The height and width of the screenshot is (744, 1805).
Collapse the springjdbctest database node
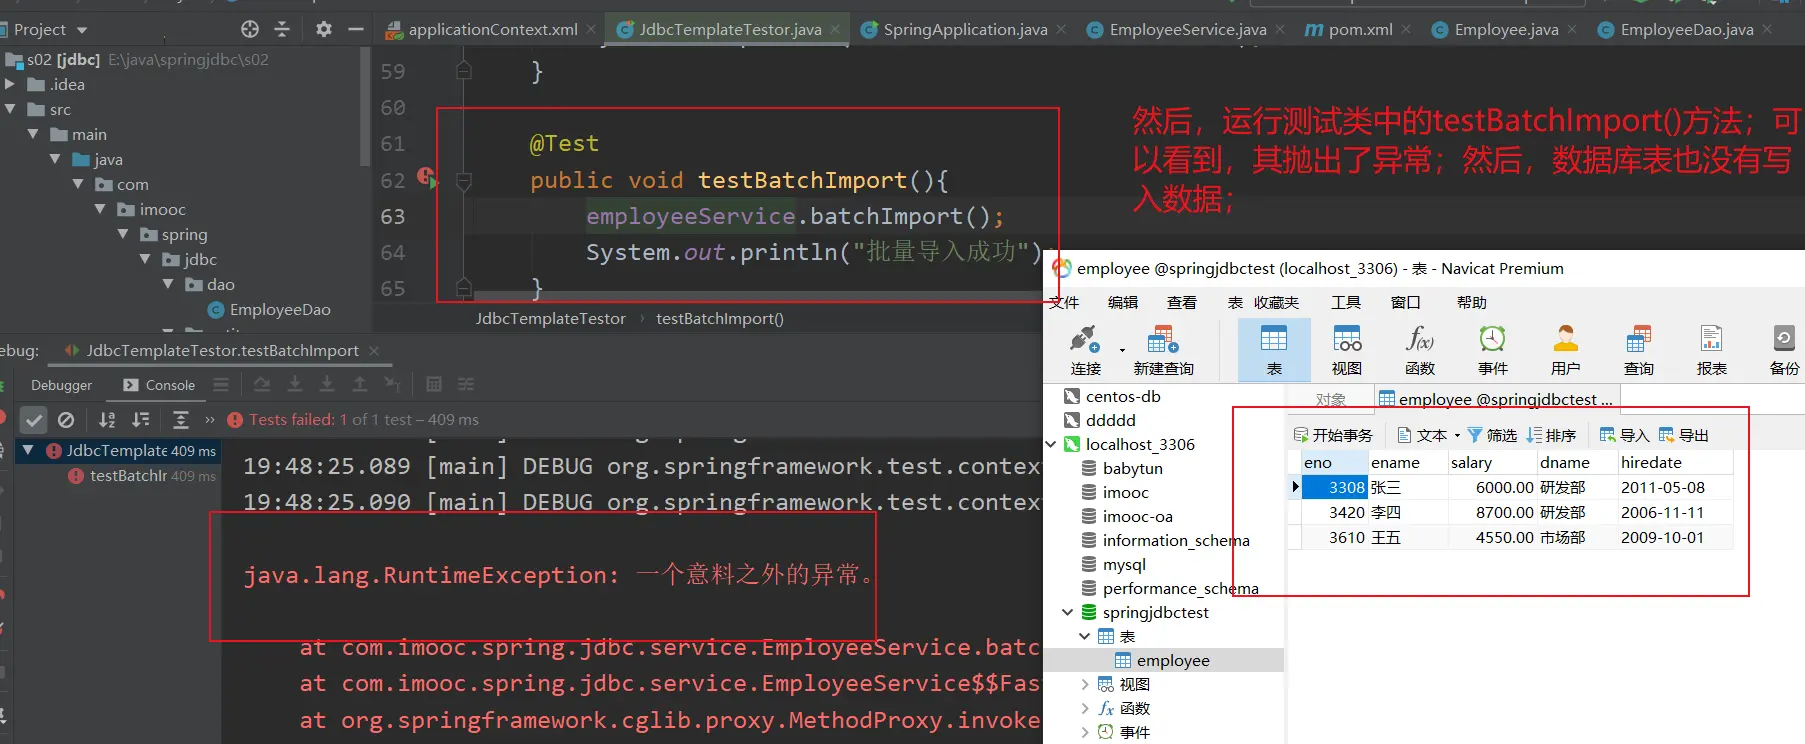point(1067,612)
